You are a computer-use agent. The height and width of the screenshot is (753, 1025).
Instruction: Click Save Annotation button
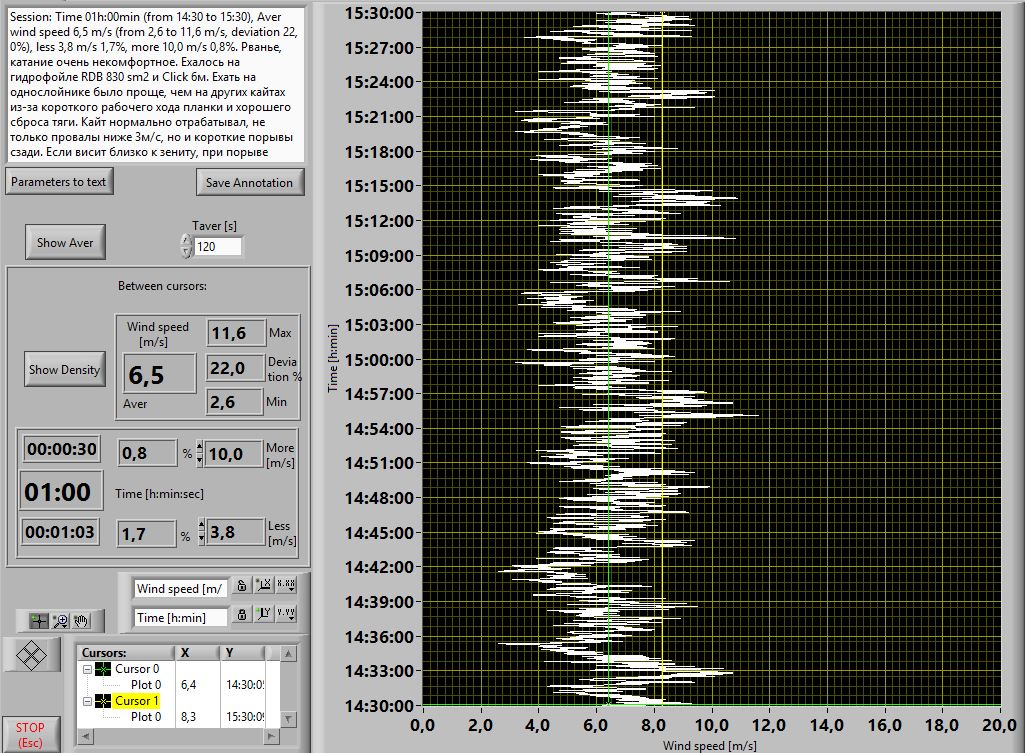(249, 182)
